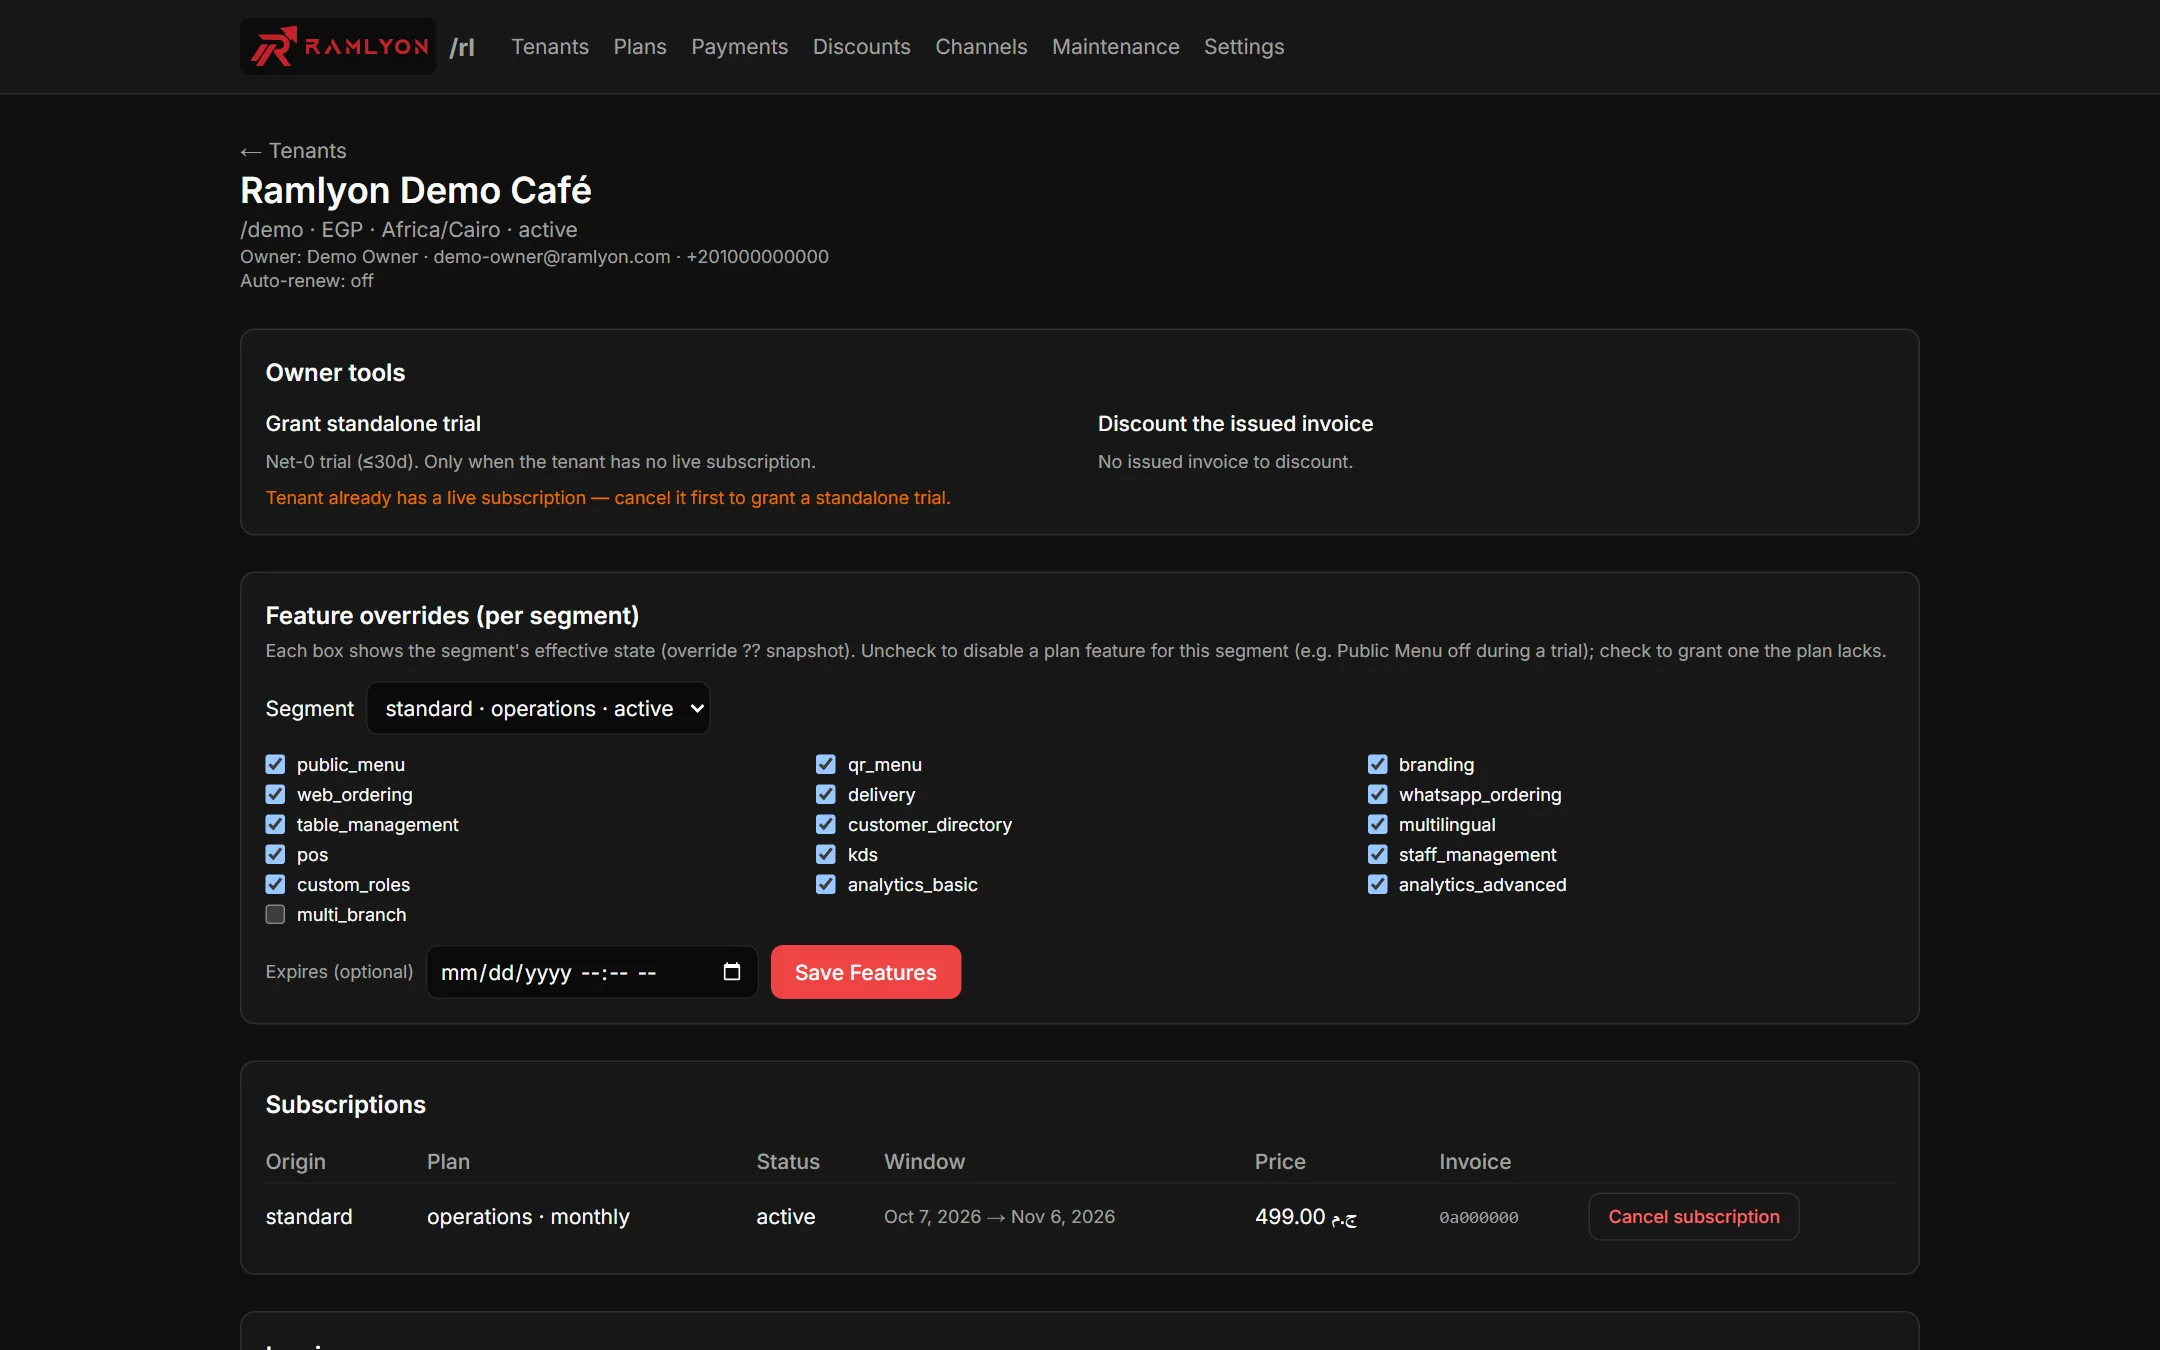Click invoice ID 0a000000
The image size is (2160, 1350).
point(1479,1218)
